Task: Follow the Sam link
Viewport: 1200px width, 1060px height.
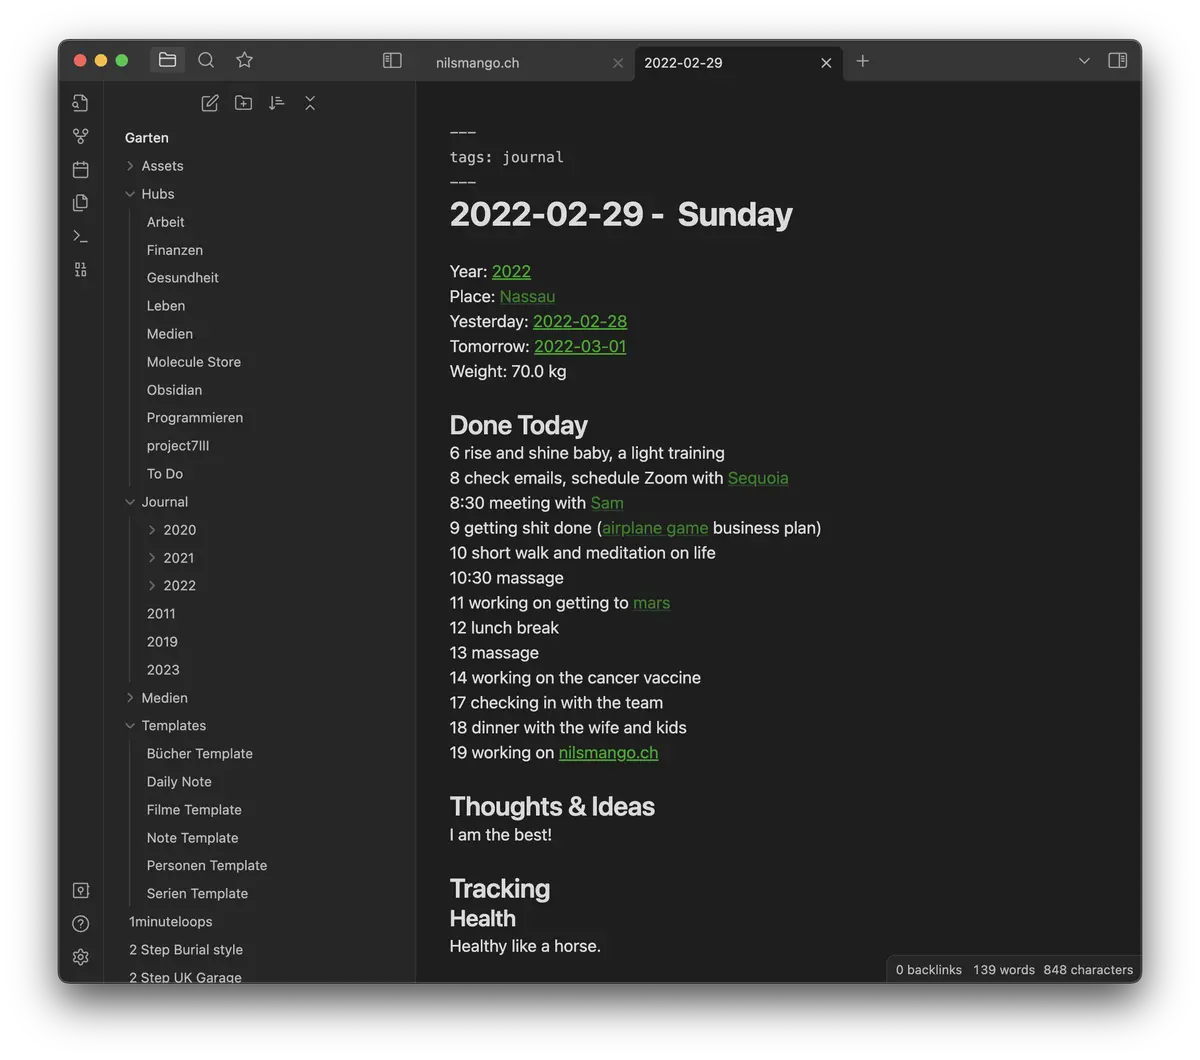Action: tap(607, 503)
